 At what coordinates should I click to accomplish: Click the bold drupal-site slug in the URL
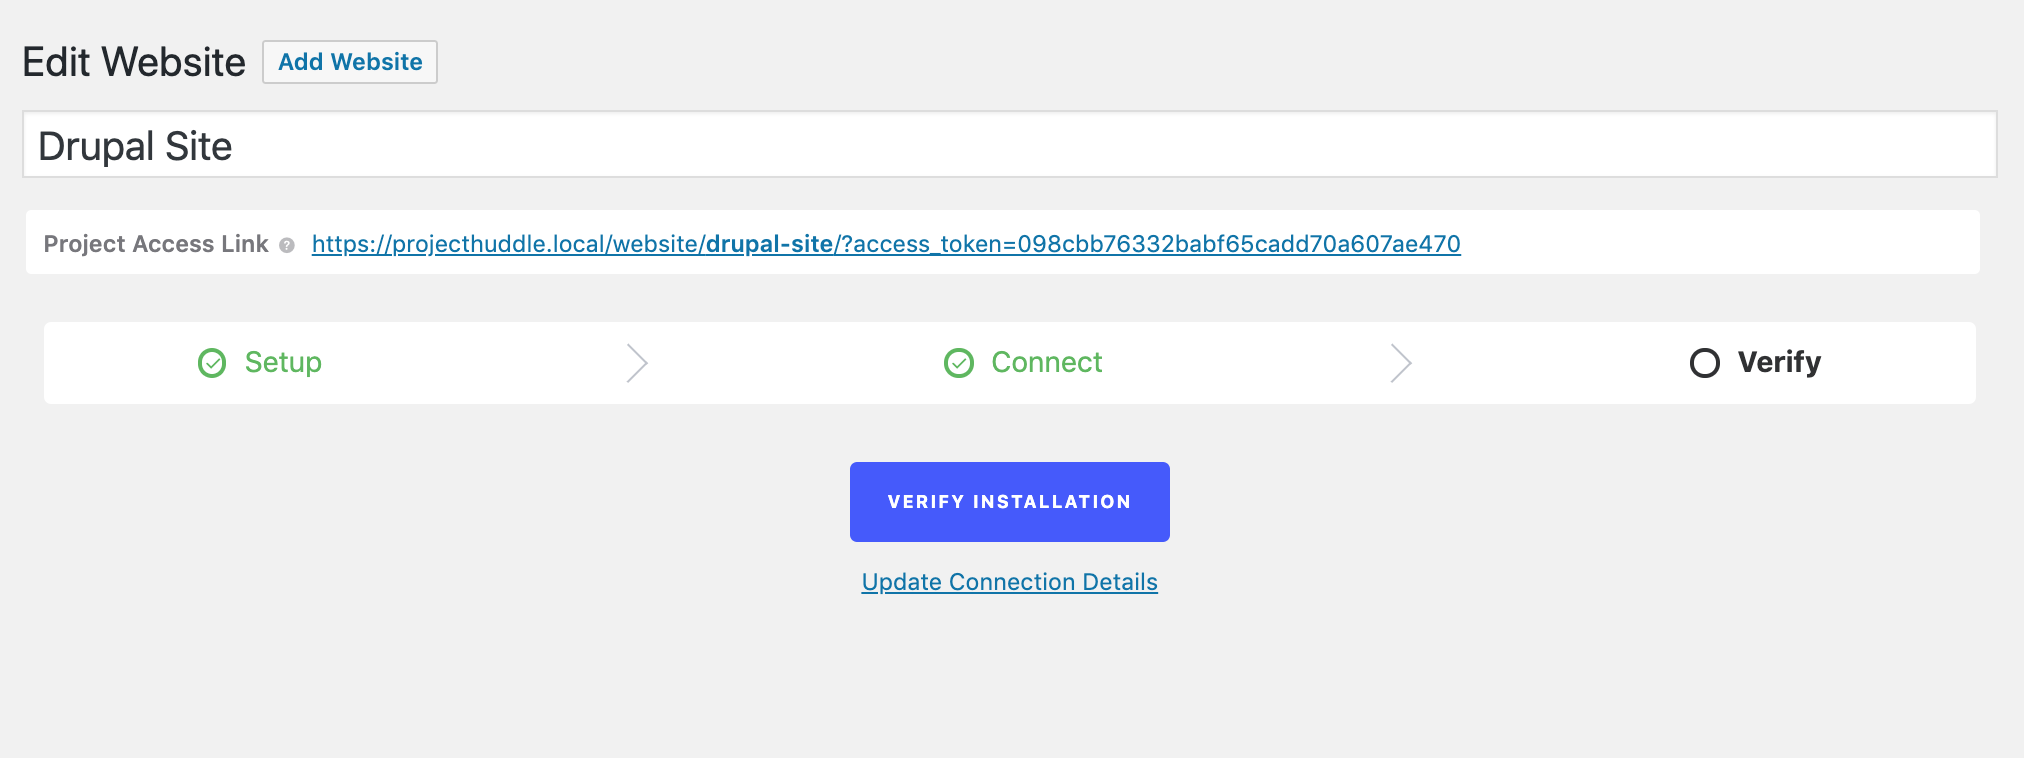point(769,244)
